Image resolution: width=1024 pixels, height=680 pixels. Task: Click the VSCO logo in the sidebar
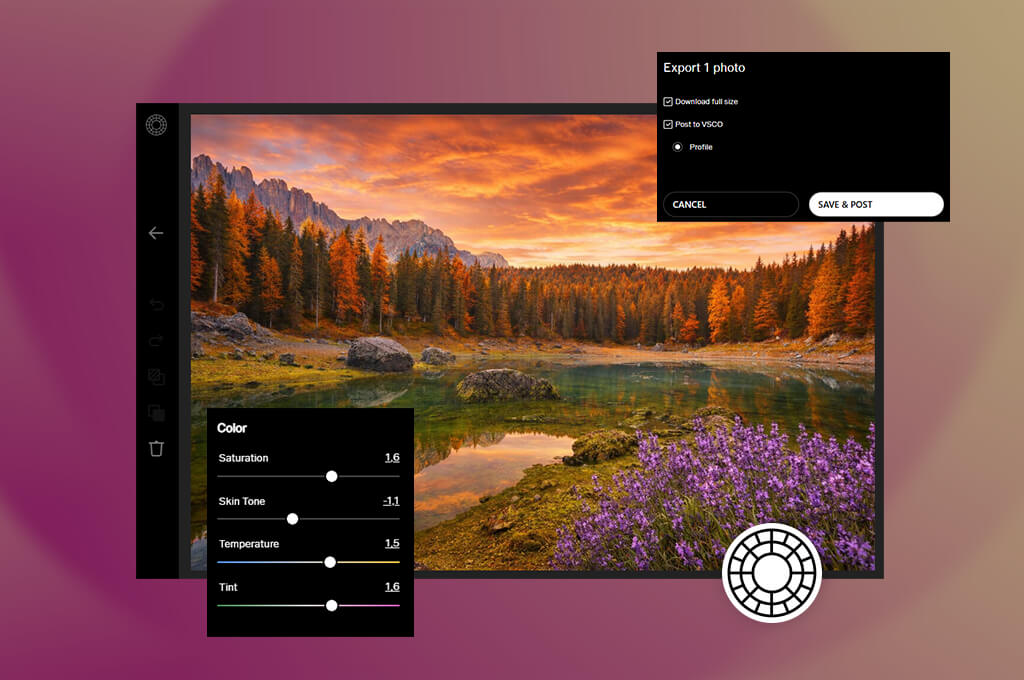pos(156,125)
